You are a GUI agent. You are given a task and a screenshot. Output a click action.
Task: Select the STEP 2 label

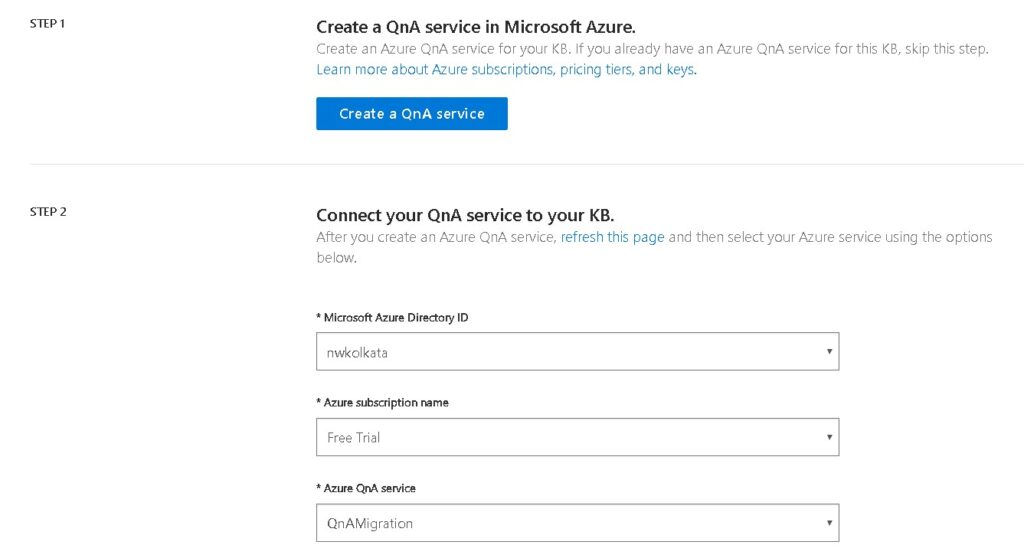[48, 212]
